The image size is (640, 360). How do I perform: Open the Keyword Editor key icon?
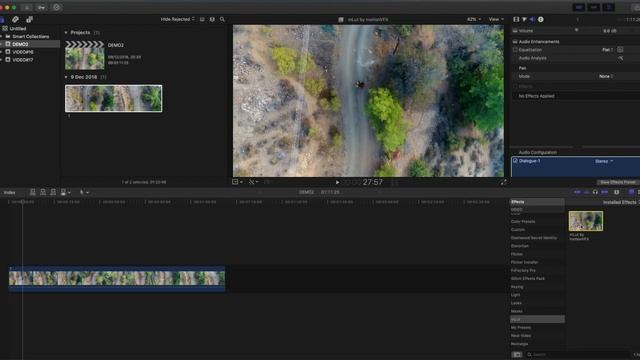(x=42, y=7)
